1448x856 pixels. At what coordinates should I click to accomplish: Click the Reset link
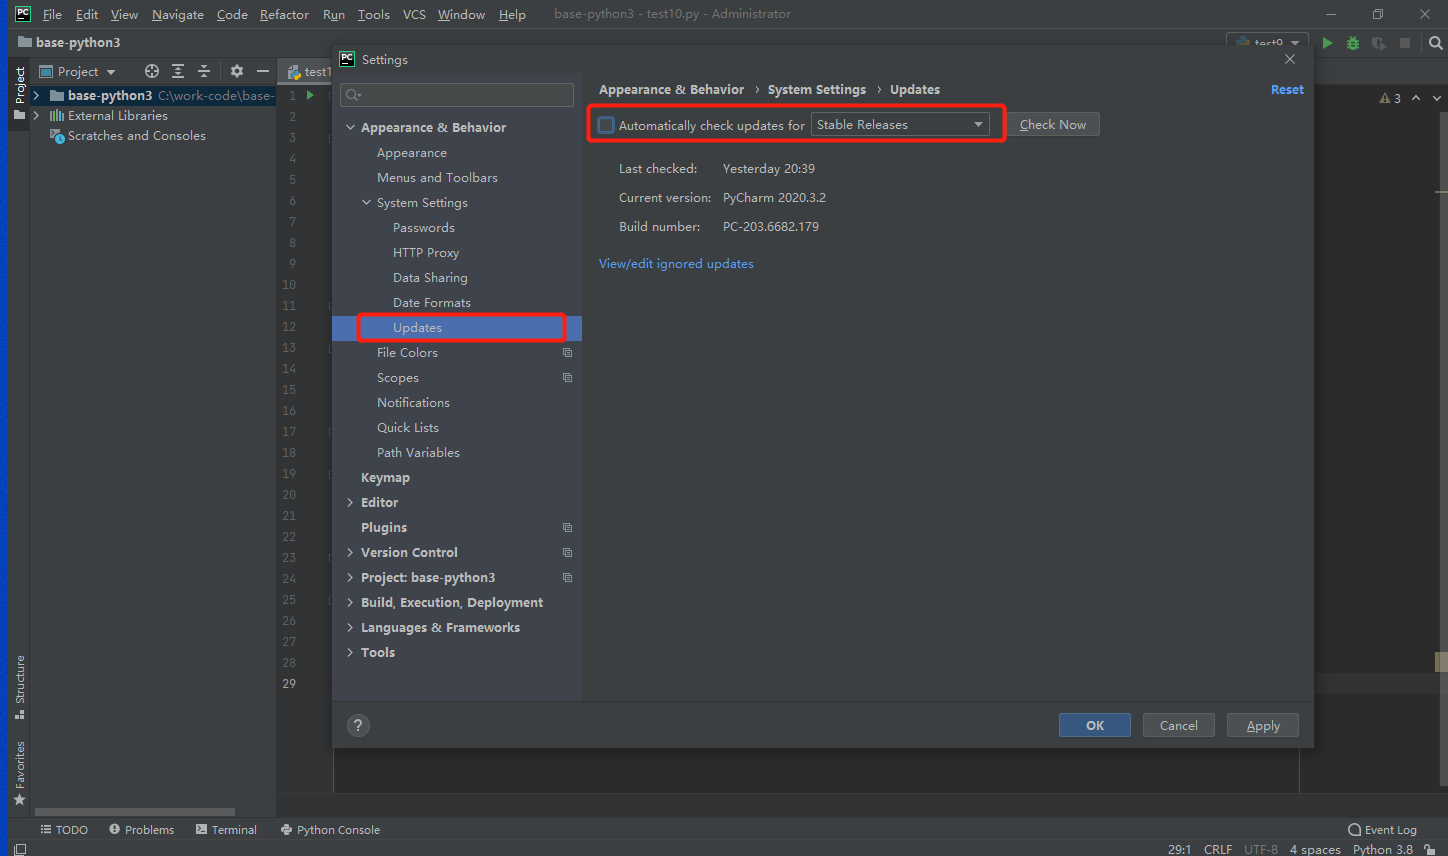point(1287,90)
